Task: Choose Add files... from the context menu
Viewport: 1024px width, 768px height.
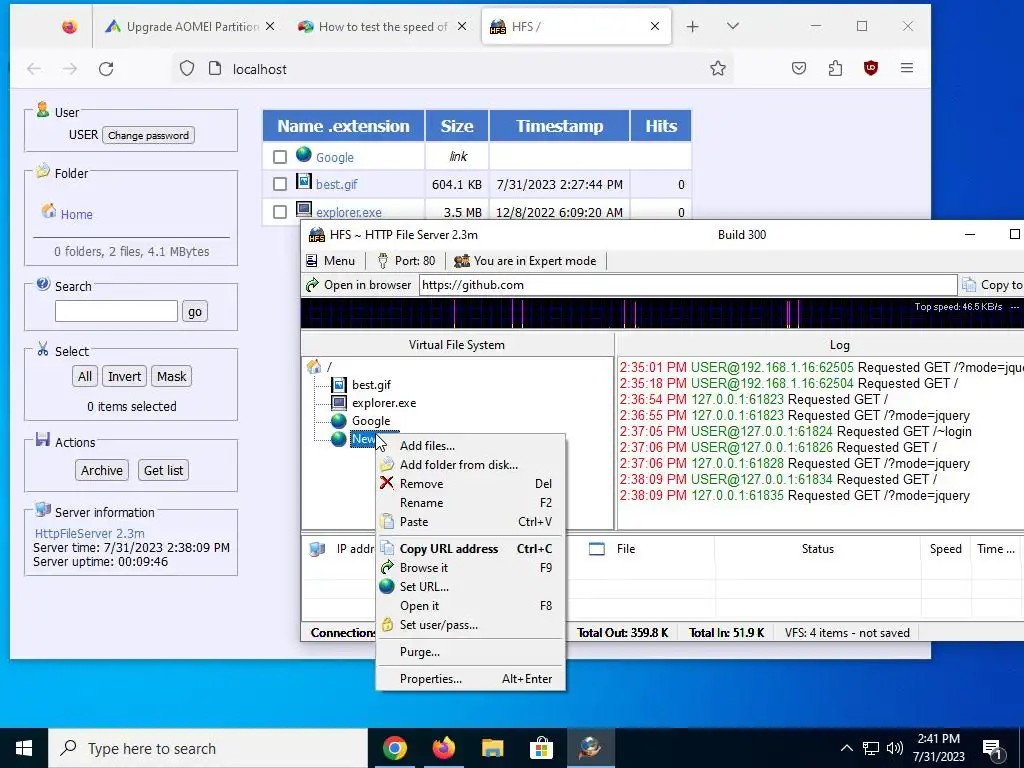Action: point(470,446)
